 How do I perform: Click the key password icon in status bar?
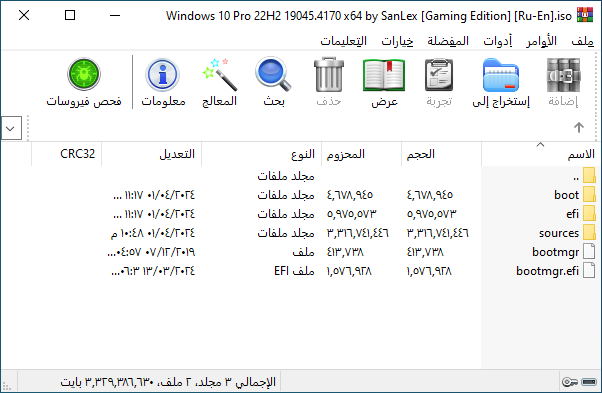tap(570, 382)
